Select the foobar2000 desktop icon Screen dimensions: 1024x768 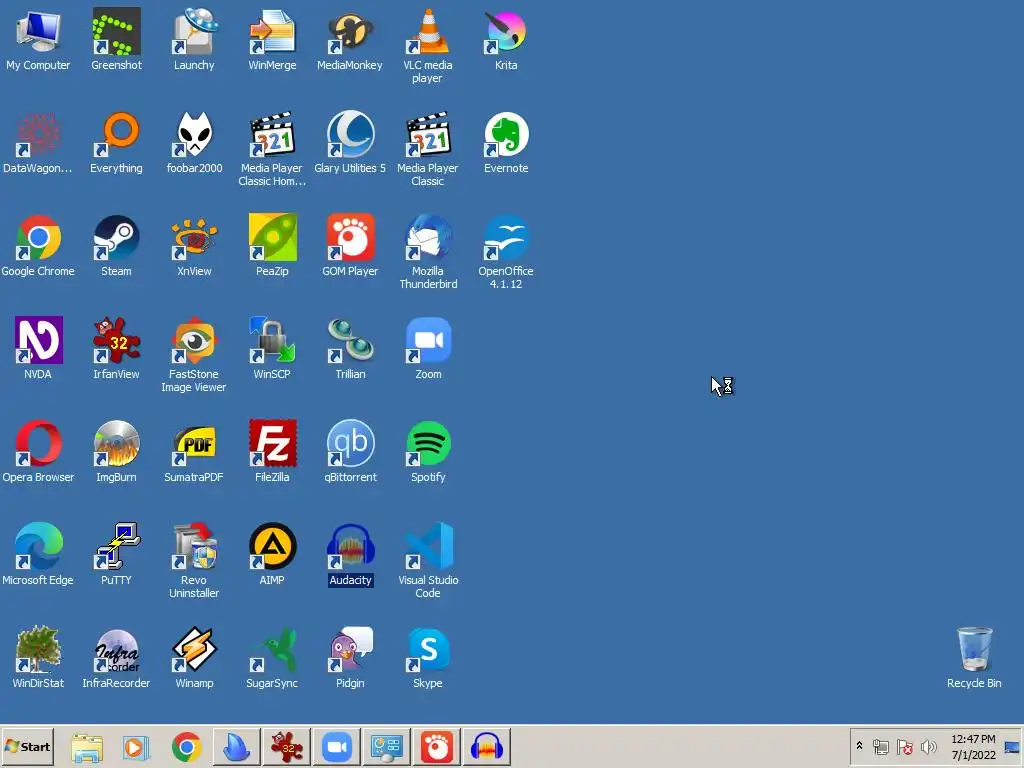(x=194, y=142)
